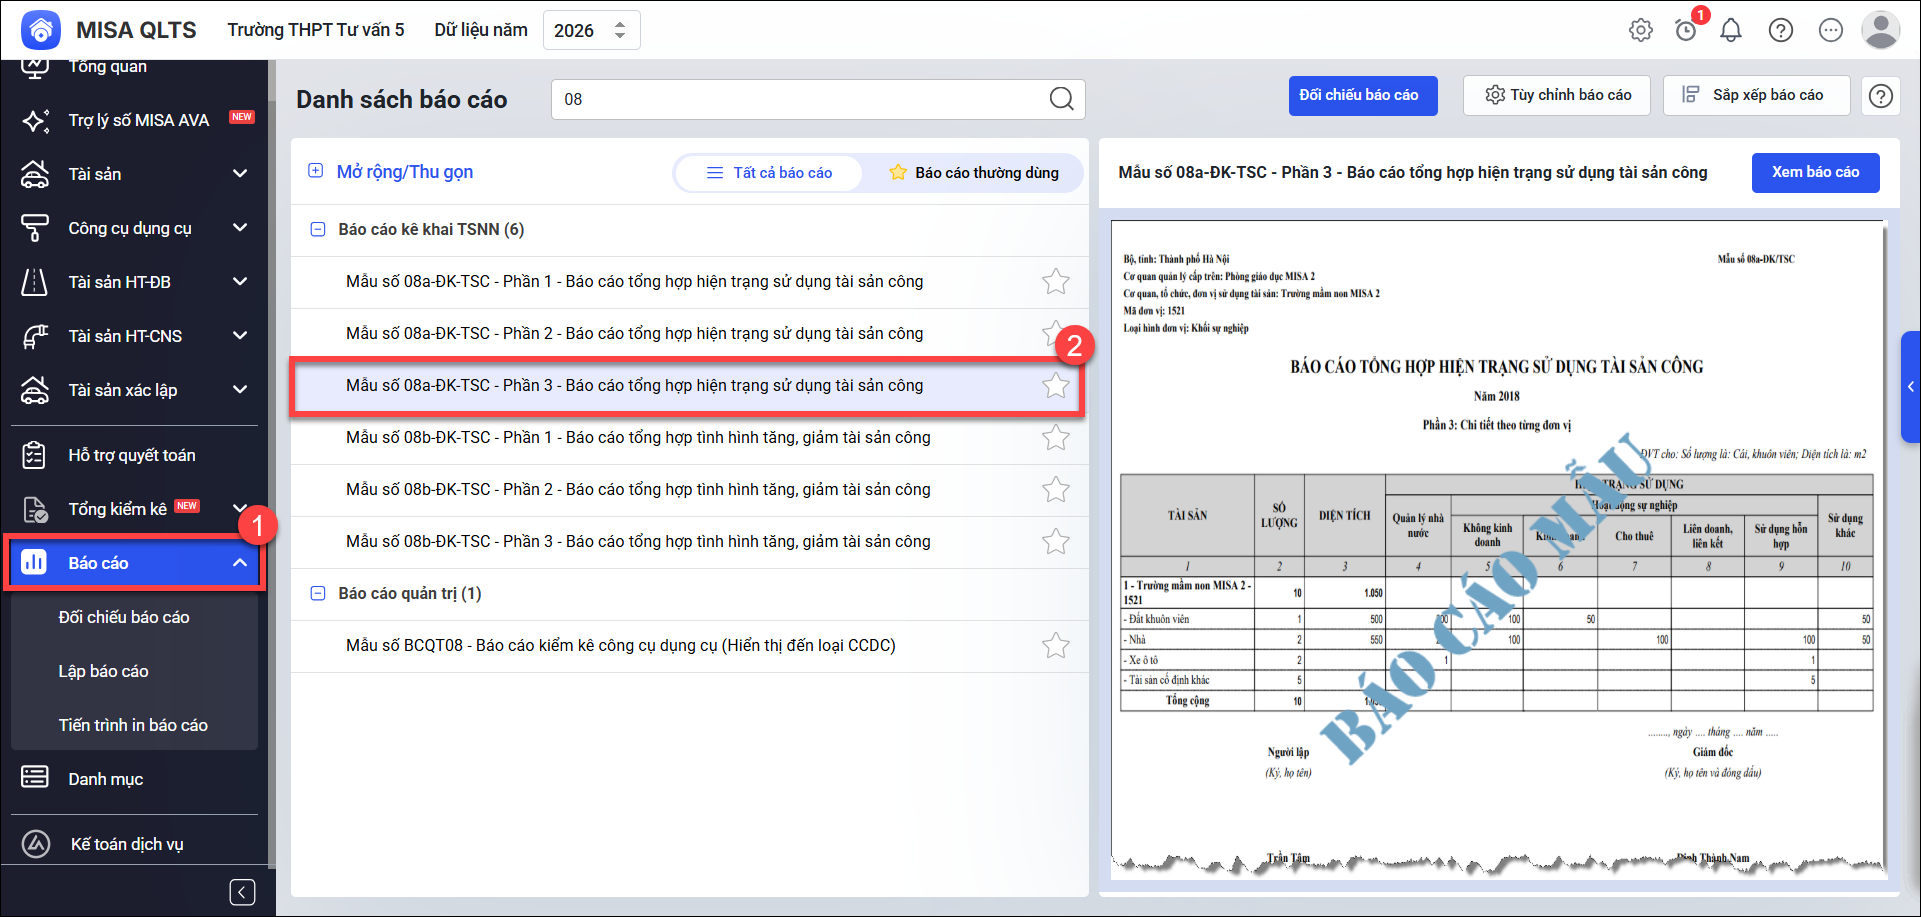
Task: Expand the Công cụ dụng cụ sidebar menu
Action: point(240,228)
